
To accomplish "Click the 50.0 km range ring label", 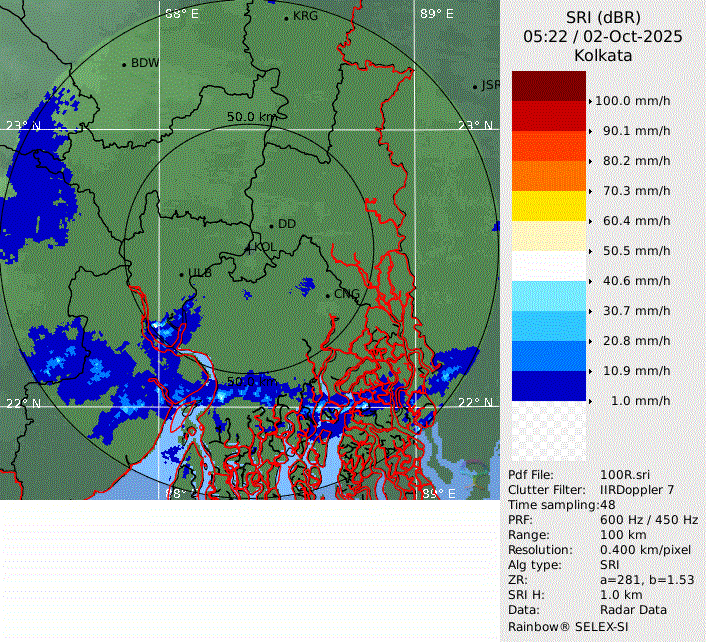I will pyautogui.click(x=251, y=117).
